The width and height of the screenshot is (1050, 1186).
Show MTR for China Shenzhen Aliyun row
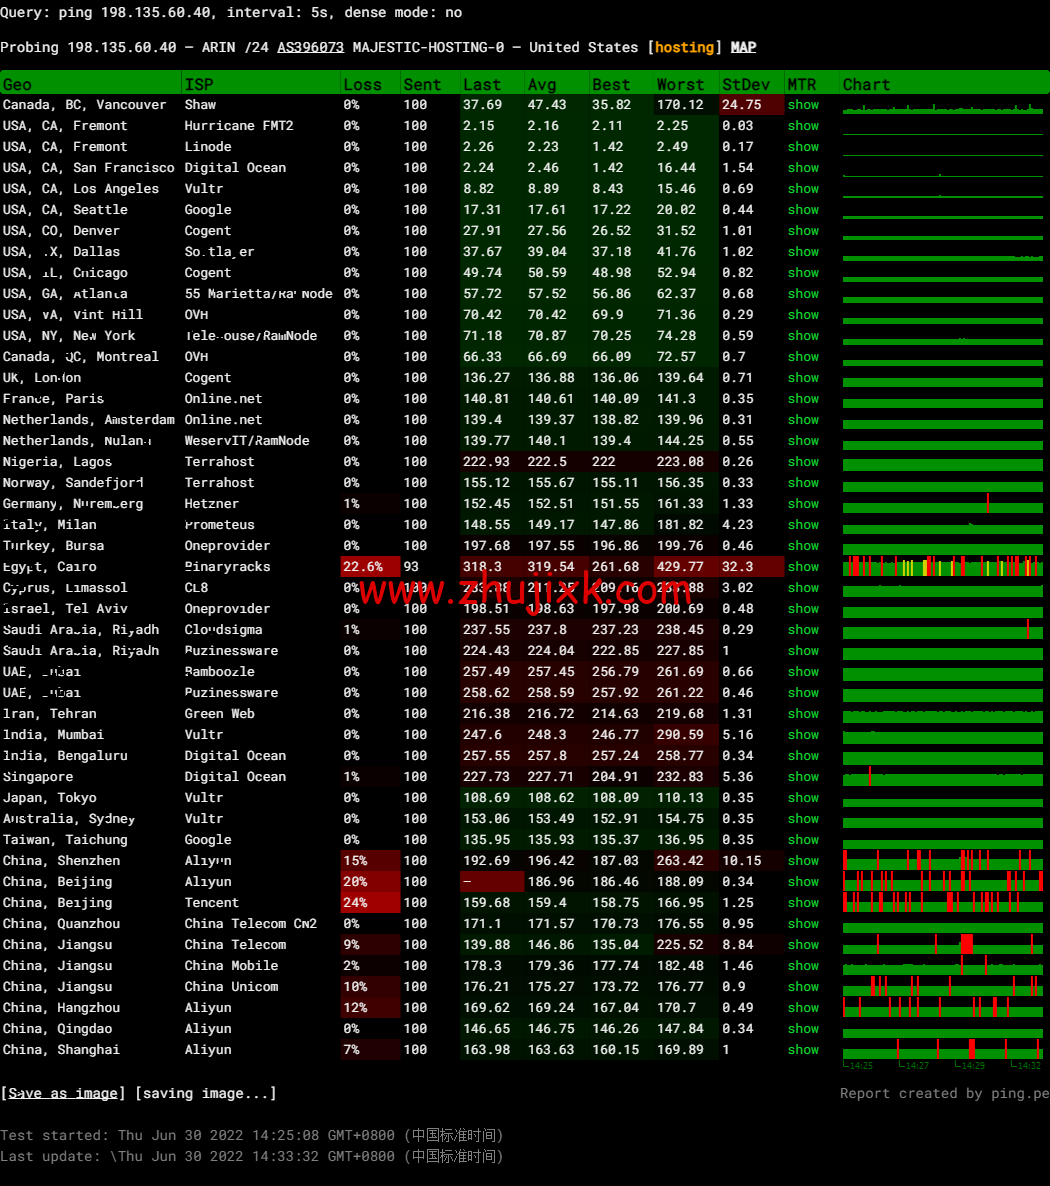(x=804, y=860)
